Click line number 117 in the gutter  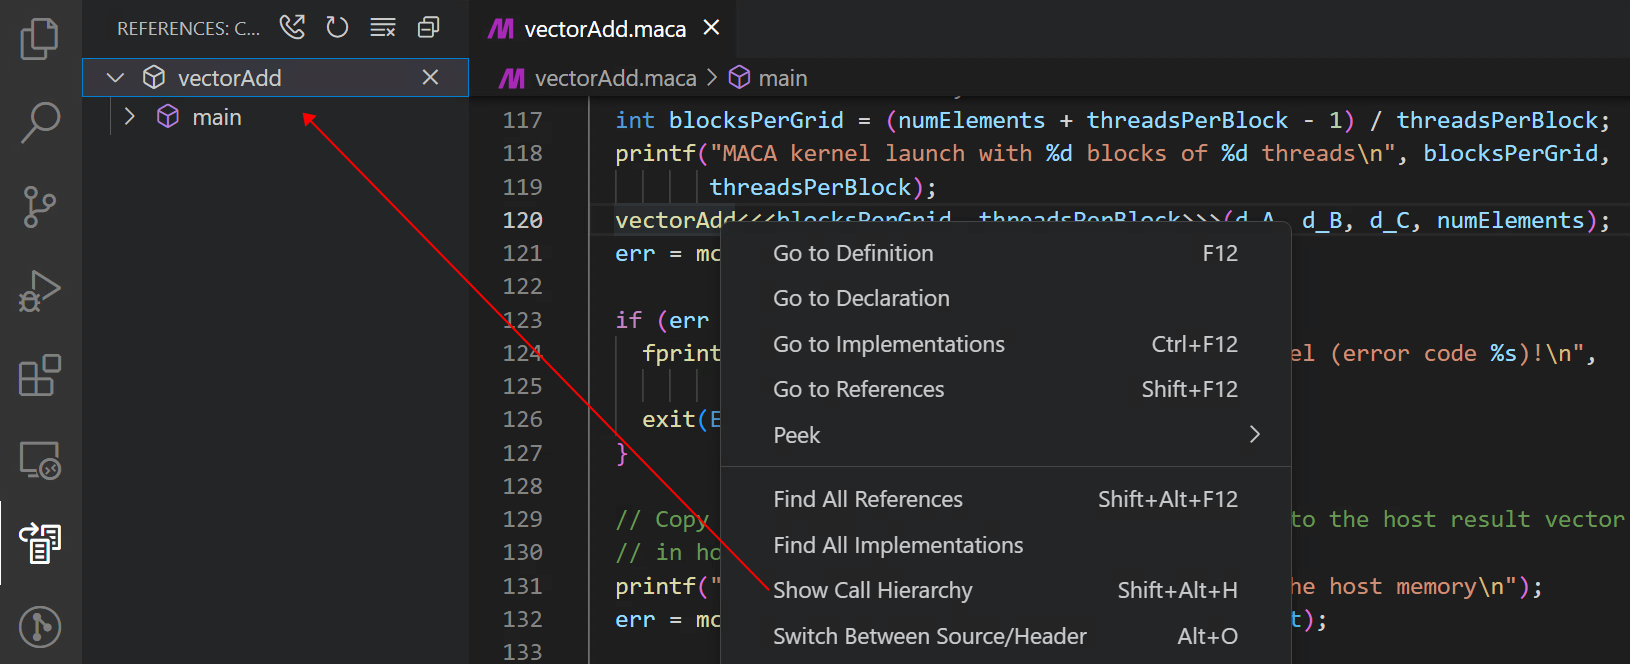coord(522,120)
